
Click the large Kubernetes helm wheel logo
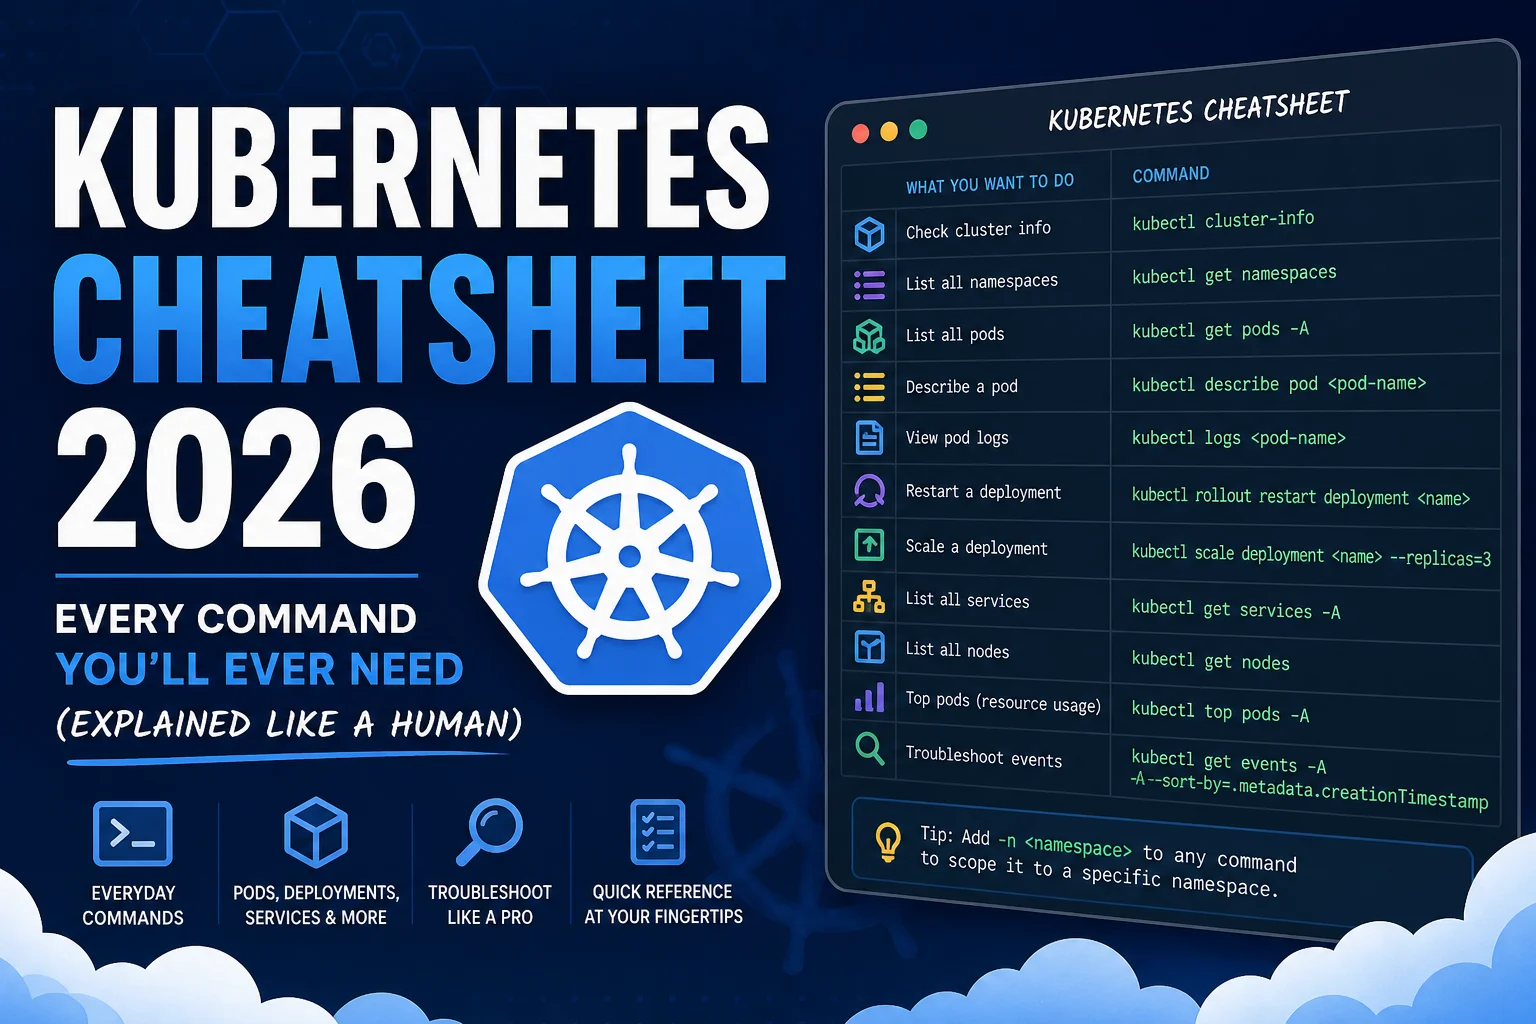(x=630, y=550)
